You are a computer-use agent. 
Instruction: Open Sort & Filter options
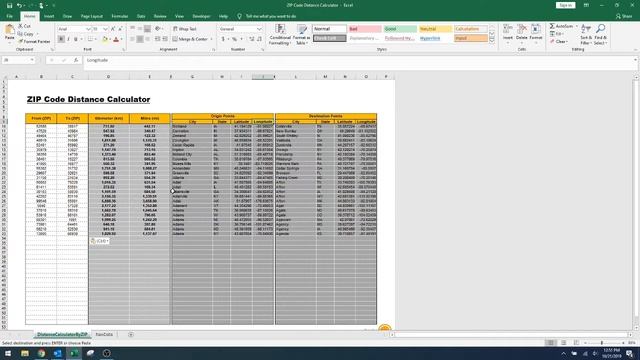586,34
